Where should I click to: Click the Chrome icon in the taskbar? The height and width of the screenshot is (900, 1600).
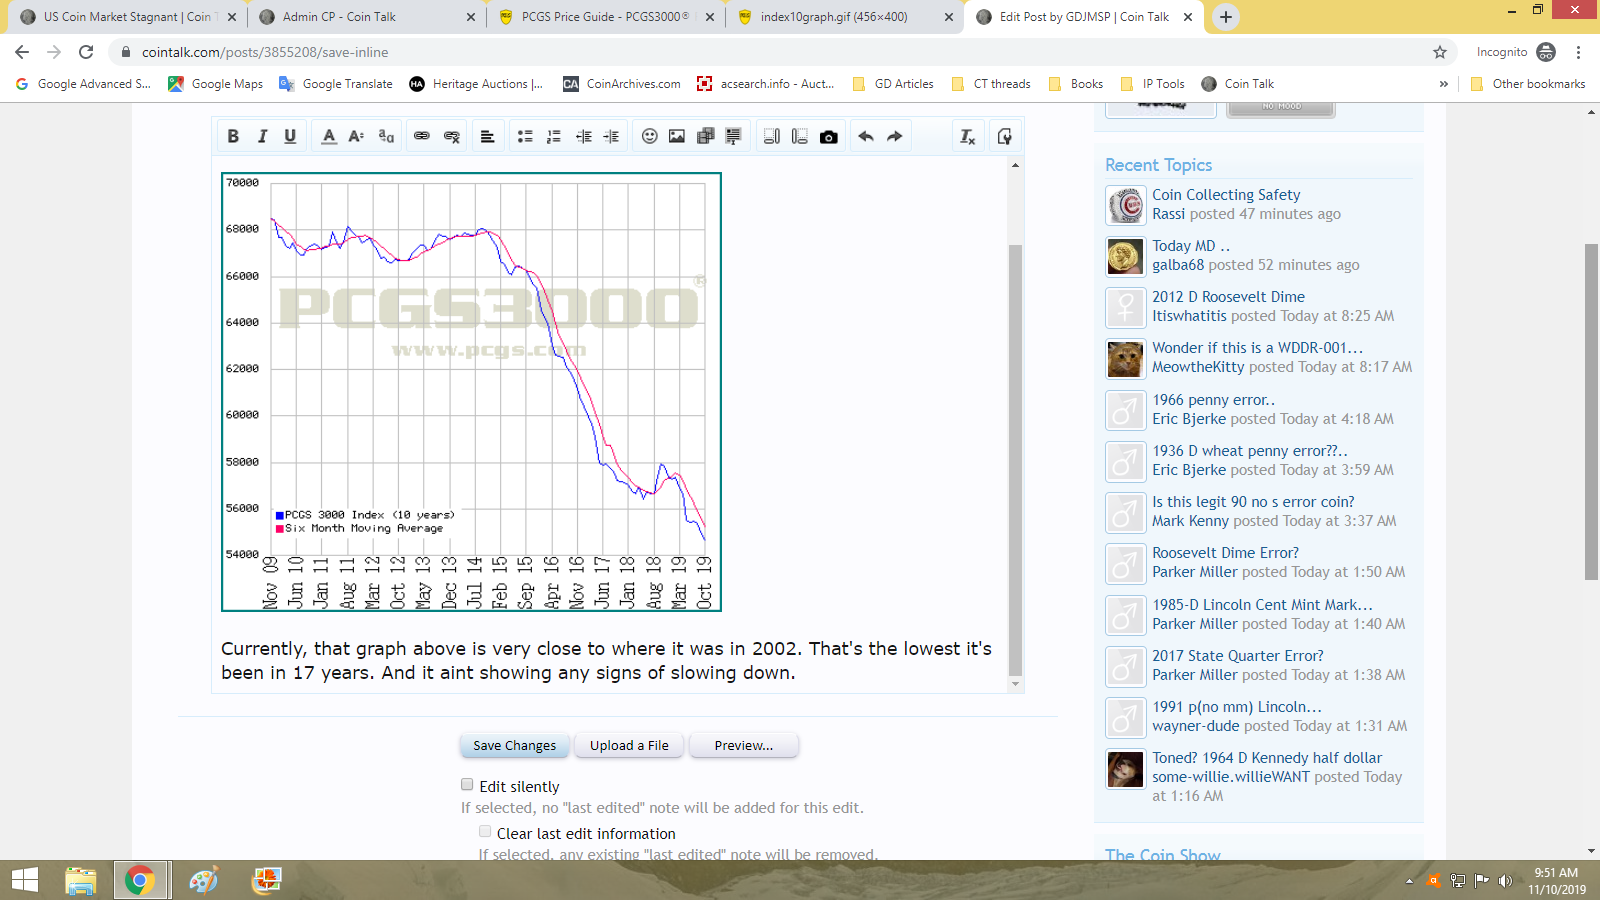click(x=140, y=880)
